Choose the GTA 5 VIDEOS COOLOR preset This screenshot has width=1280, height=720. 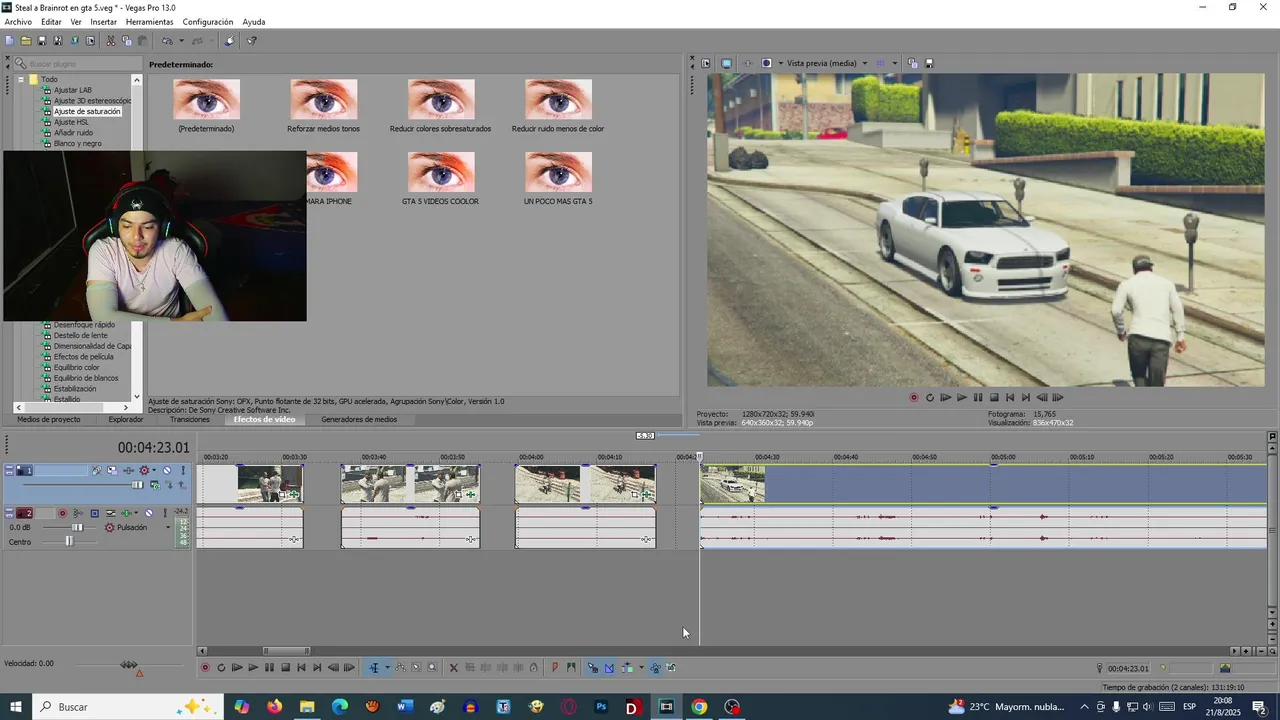440,179
